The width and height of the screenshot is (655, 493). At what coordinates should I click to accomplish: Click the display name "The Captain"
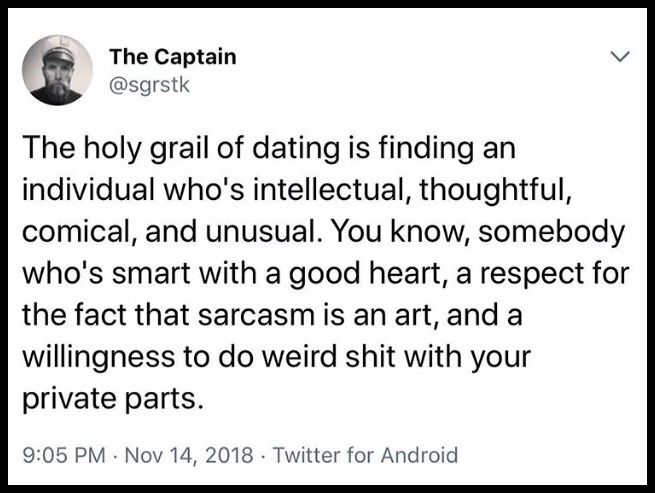(x=173, y=56)
